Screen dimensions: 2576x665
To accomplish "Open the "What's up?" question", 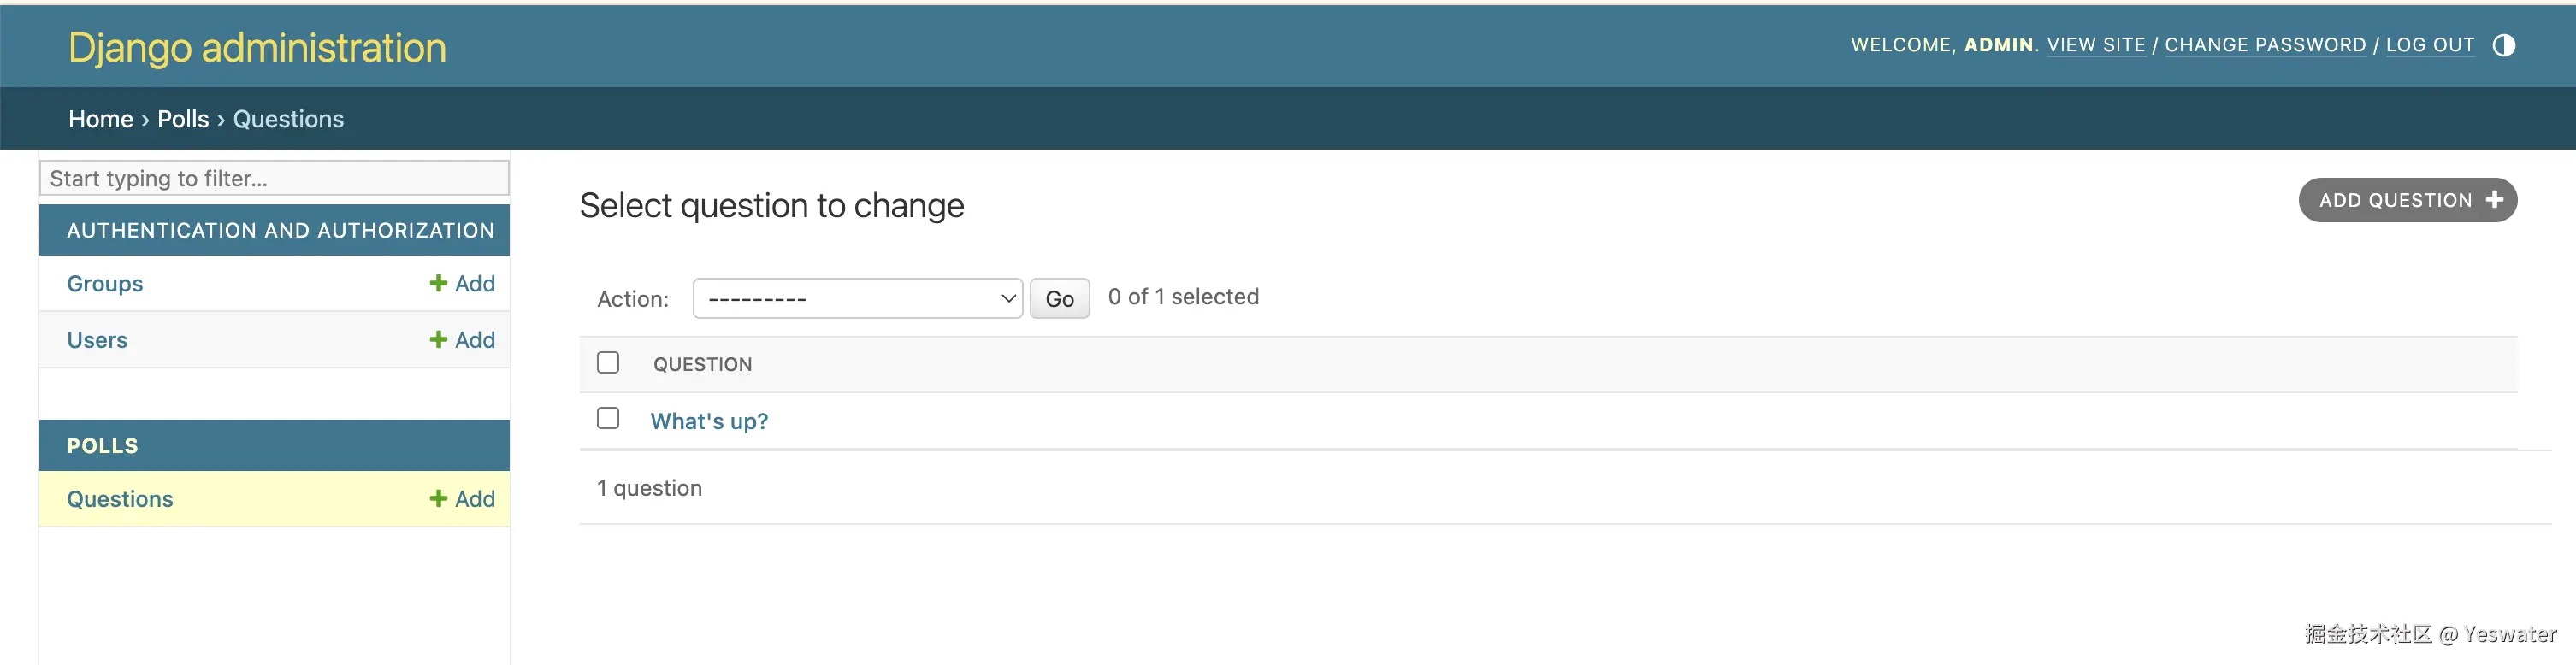I will pos(709,421).
